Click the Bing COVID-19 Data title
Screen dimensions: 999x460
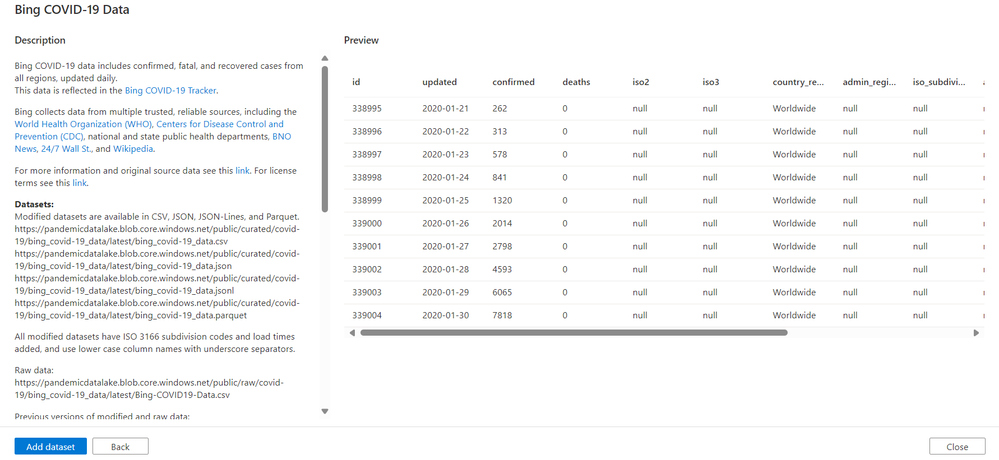click(73, 10)
